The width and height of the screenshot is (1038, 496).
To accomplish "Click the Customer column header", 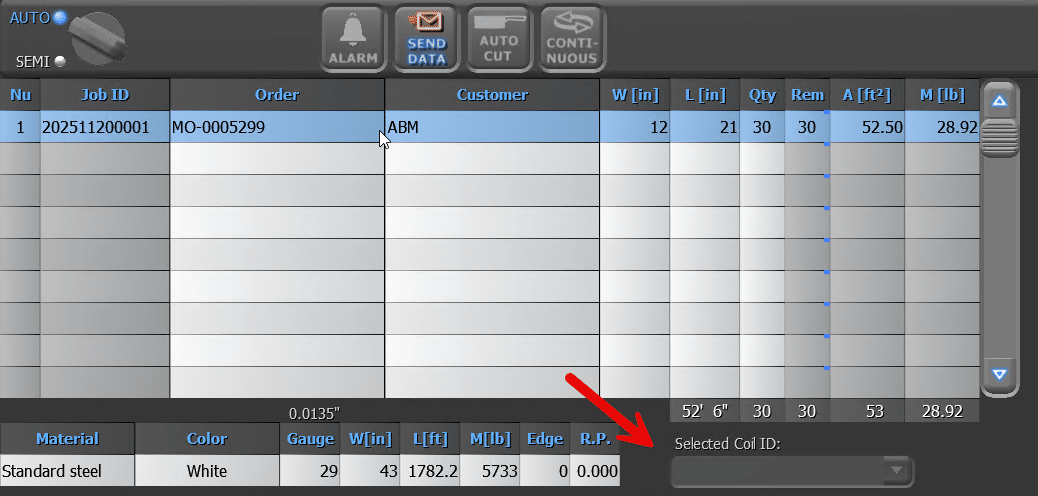I will pos(492,95).
